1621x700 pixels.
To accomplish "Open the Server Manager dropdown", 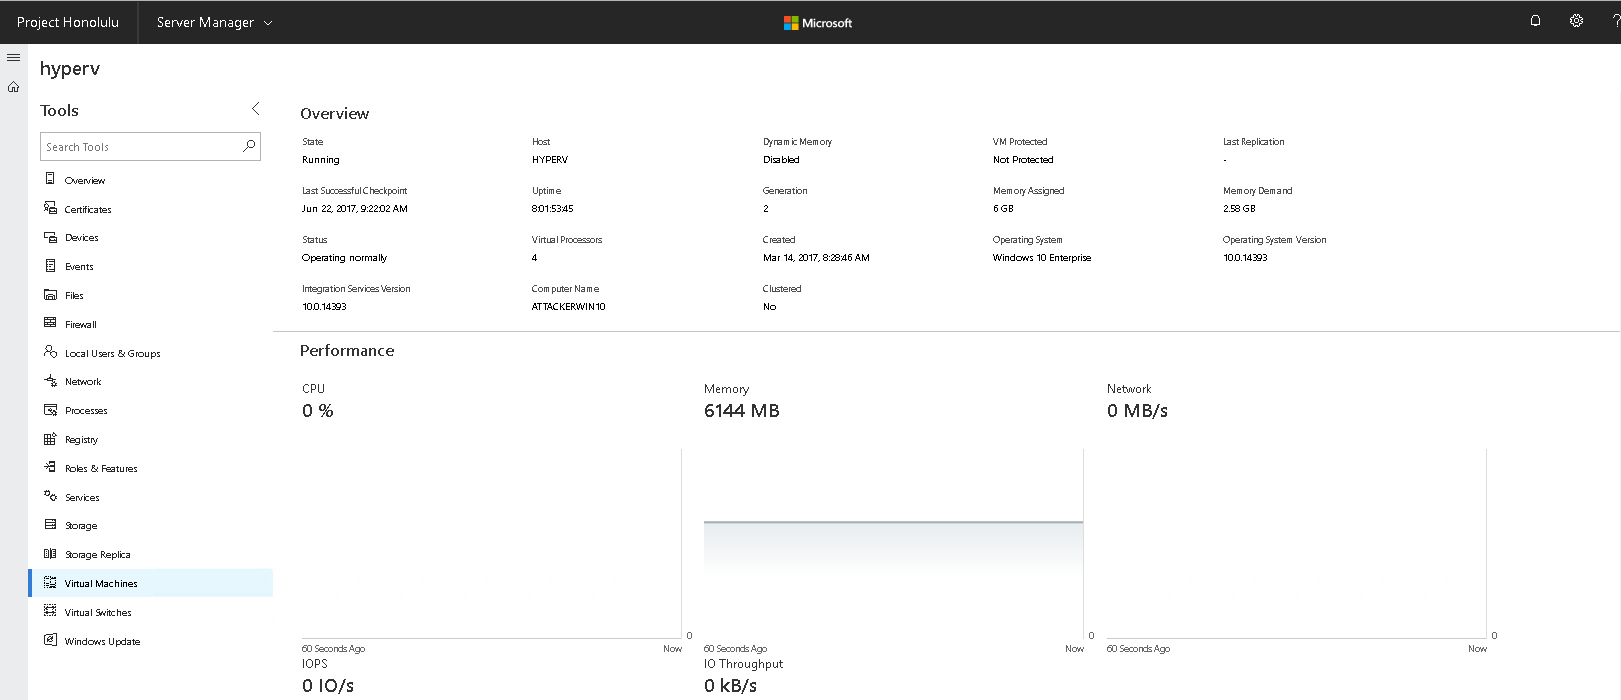I will tap(214, 22).
